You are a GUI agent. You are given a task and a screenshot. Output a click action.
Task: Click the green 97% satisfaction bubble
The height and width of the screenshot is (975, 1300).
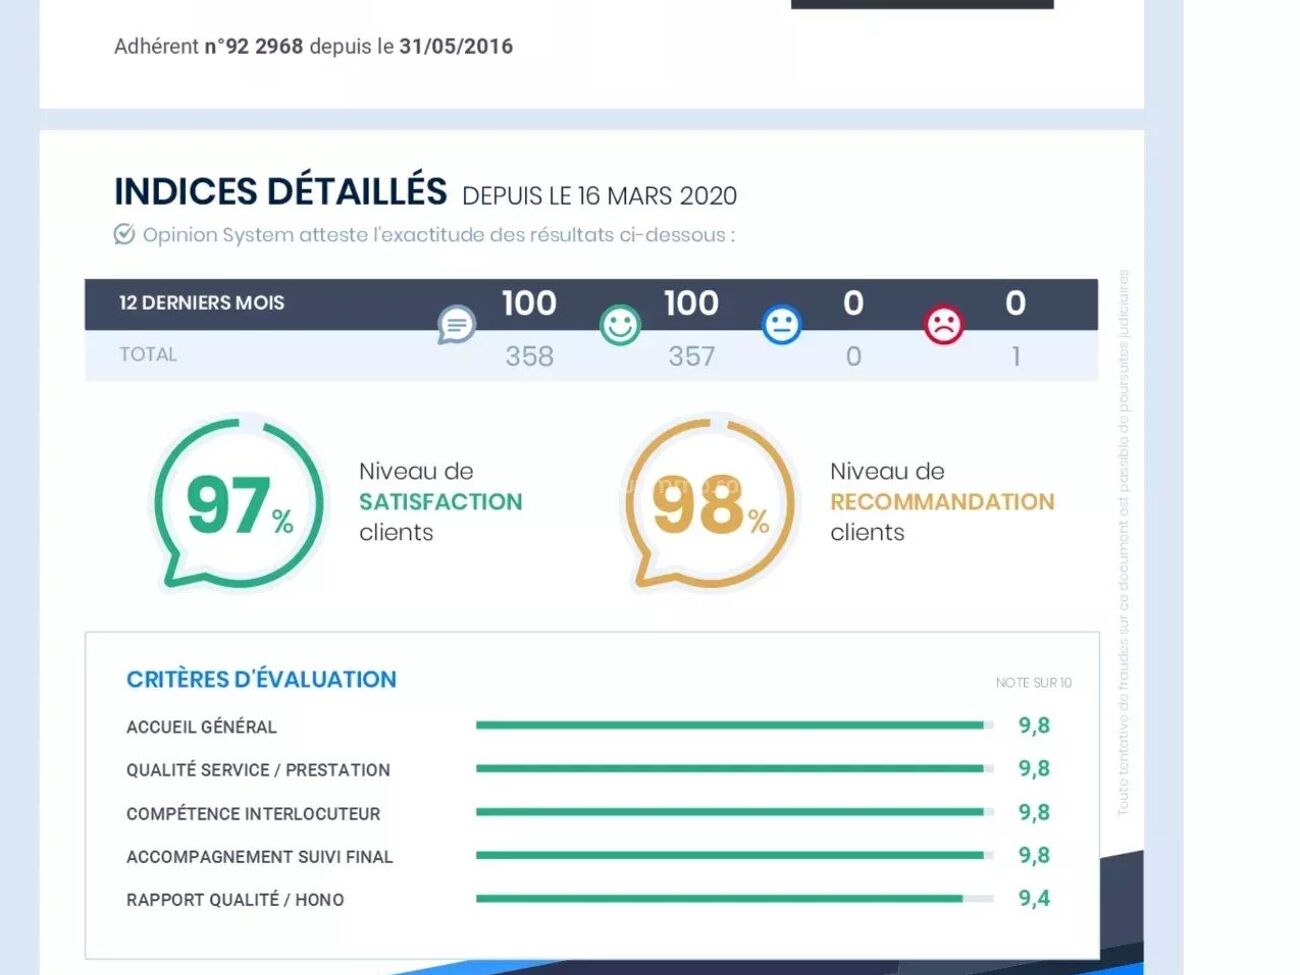(238, 503)
